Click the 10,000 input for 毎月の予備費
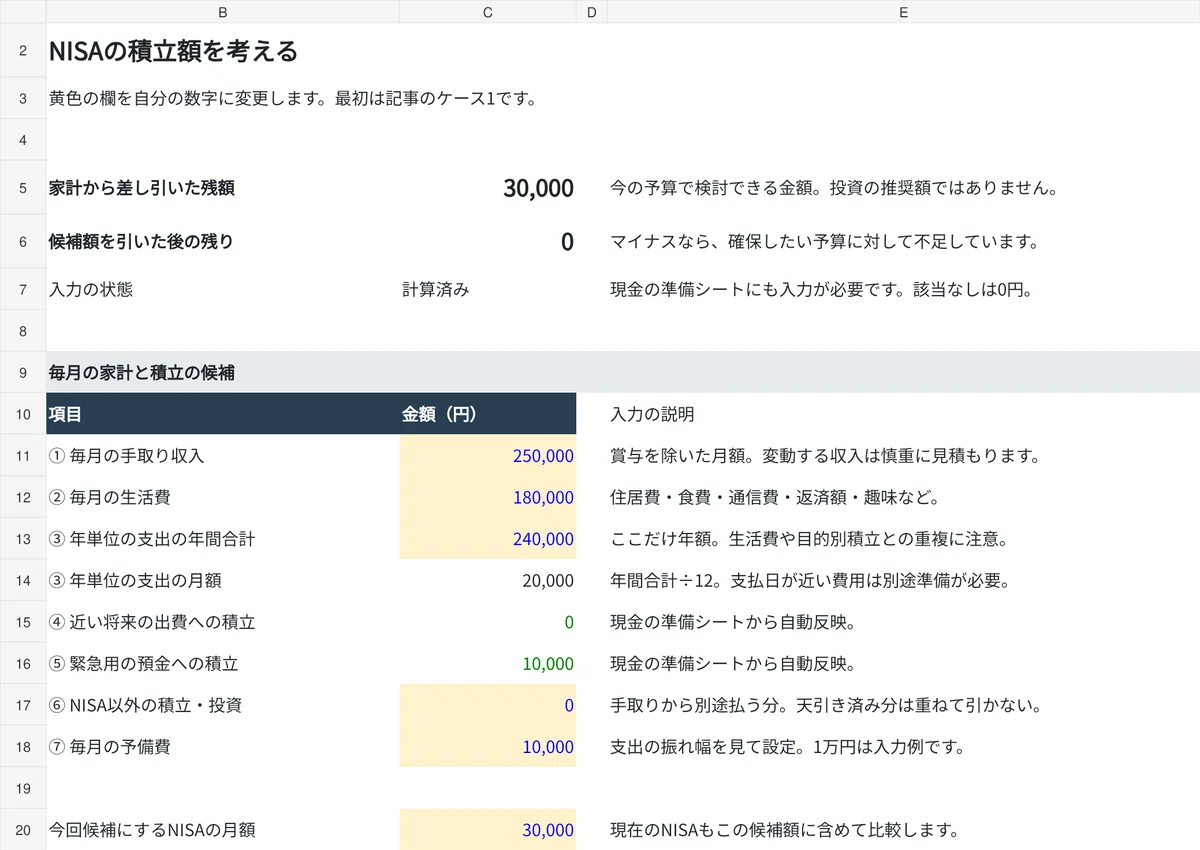 pyautogui.click(x=487, y=747)
